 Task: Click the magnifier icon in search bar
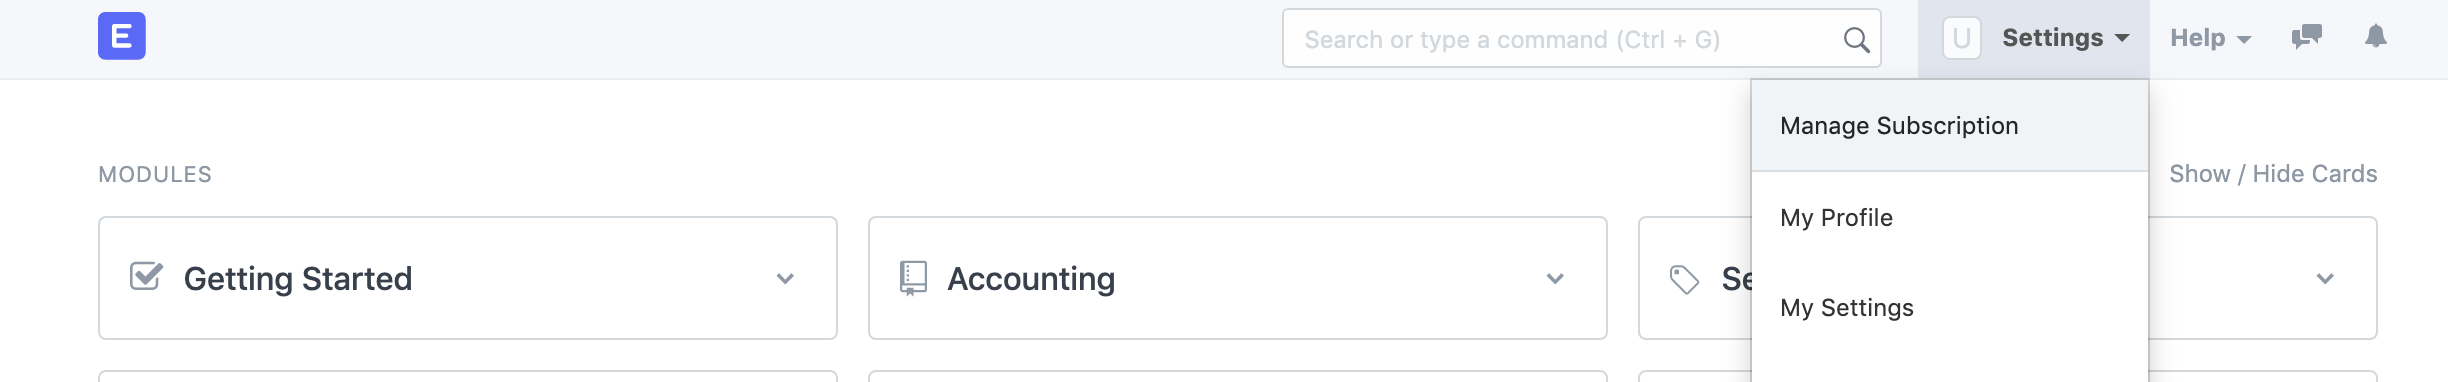(x=1856, y=40)
